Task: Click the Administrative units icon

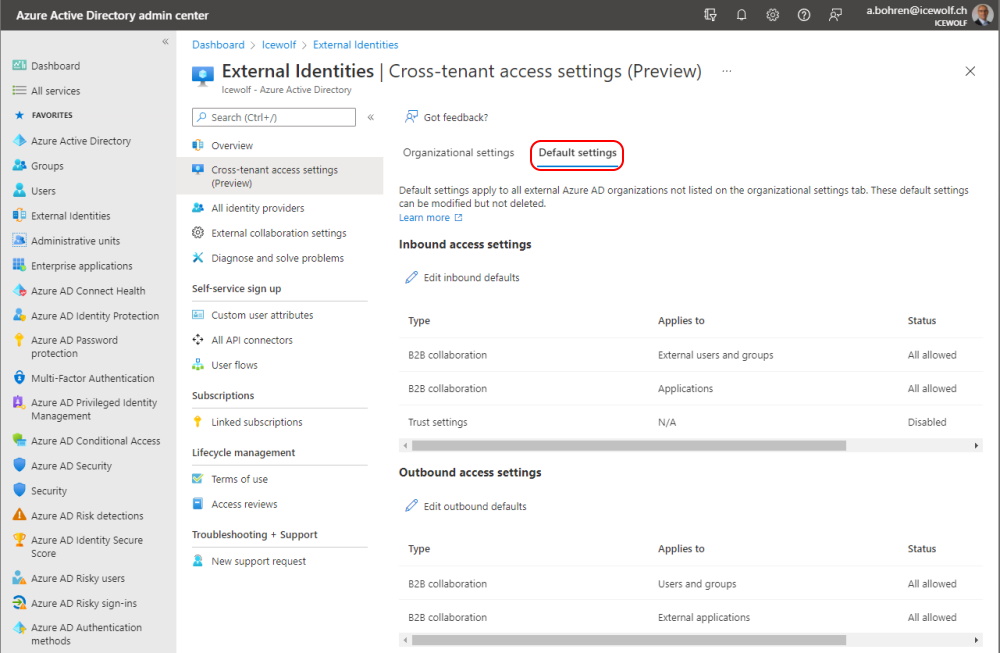Action: (20, 240)
